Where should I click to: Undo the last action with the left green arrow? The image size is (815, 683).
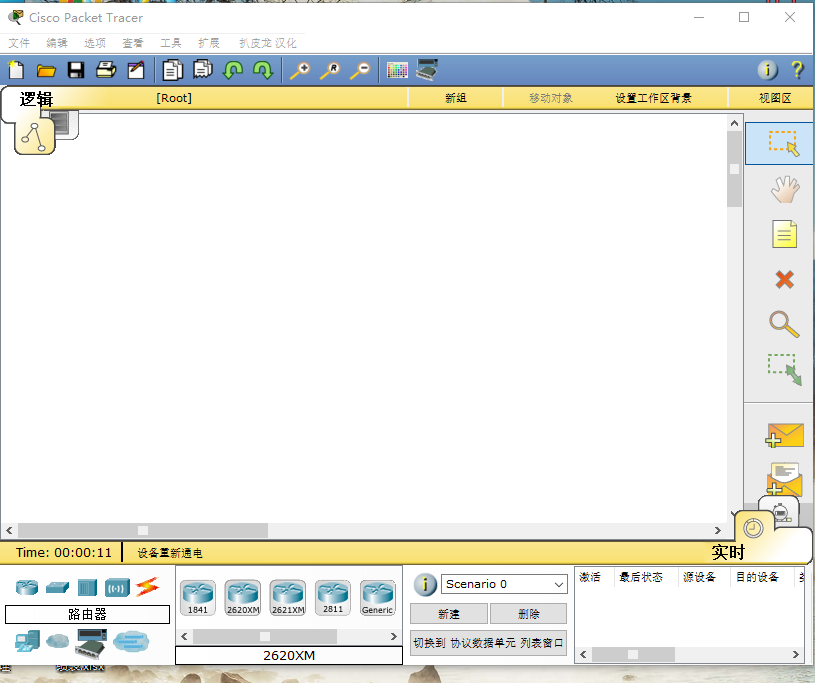click(233, 70)
